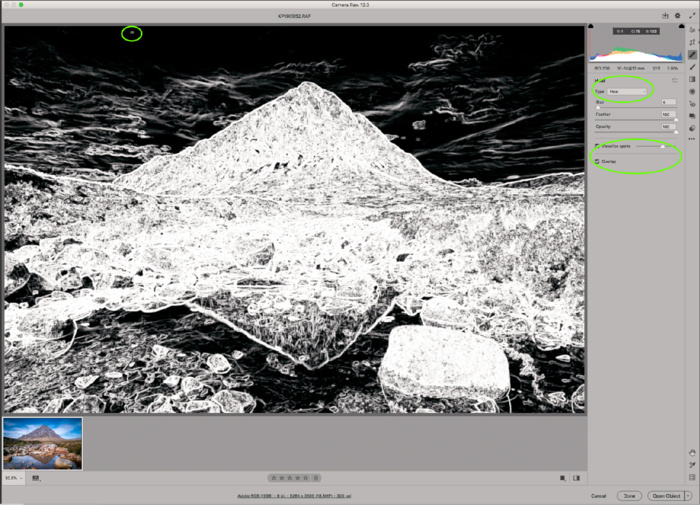Open the Red Eye removal tool
The height and width of the screenshot is (505, 700).
click(x=692, y=103)
